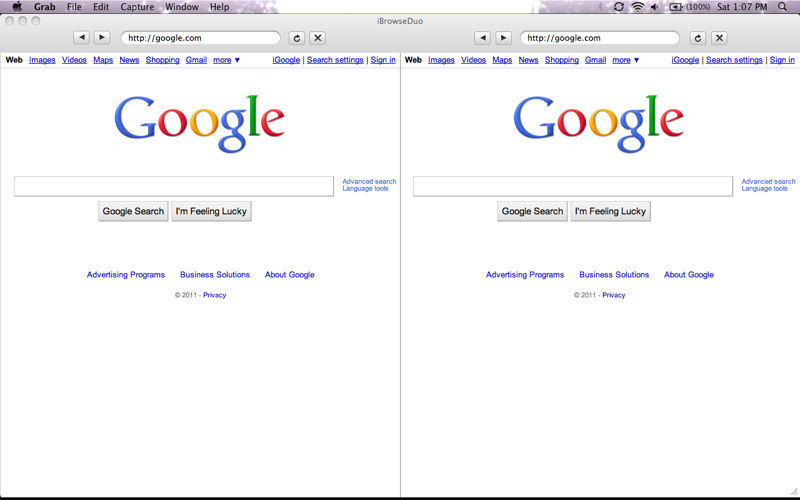Open the File menu
This screenshot has height=500, width=800.
74,7
